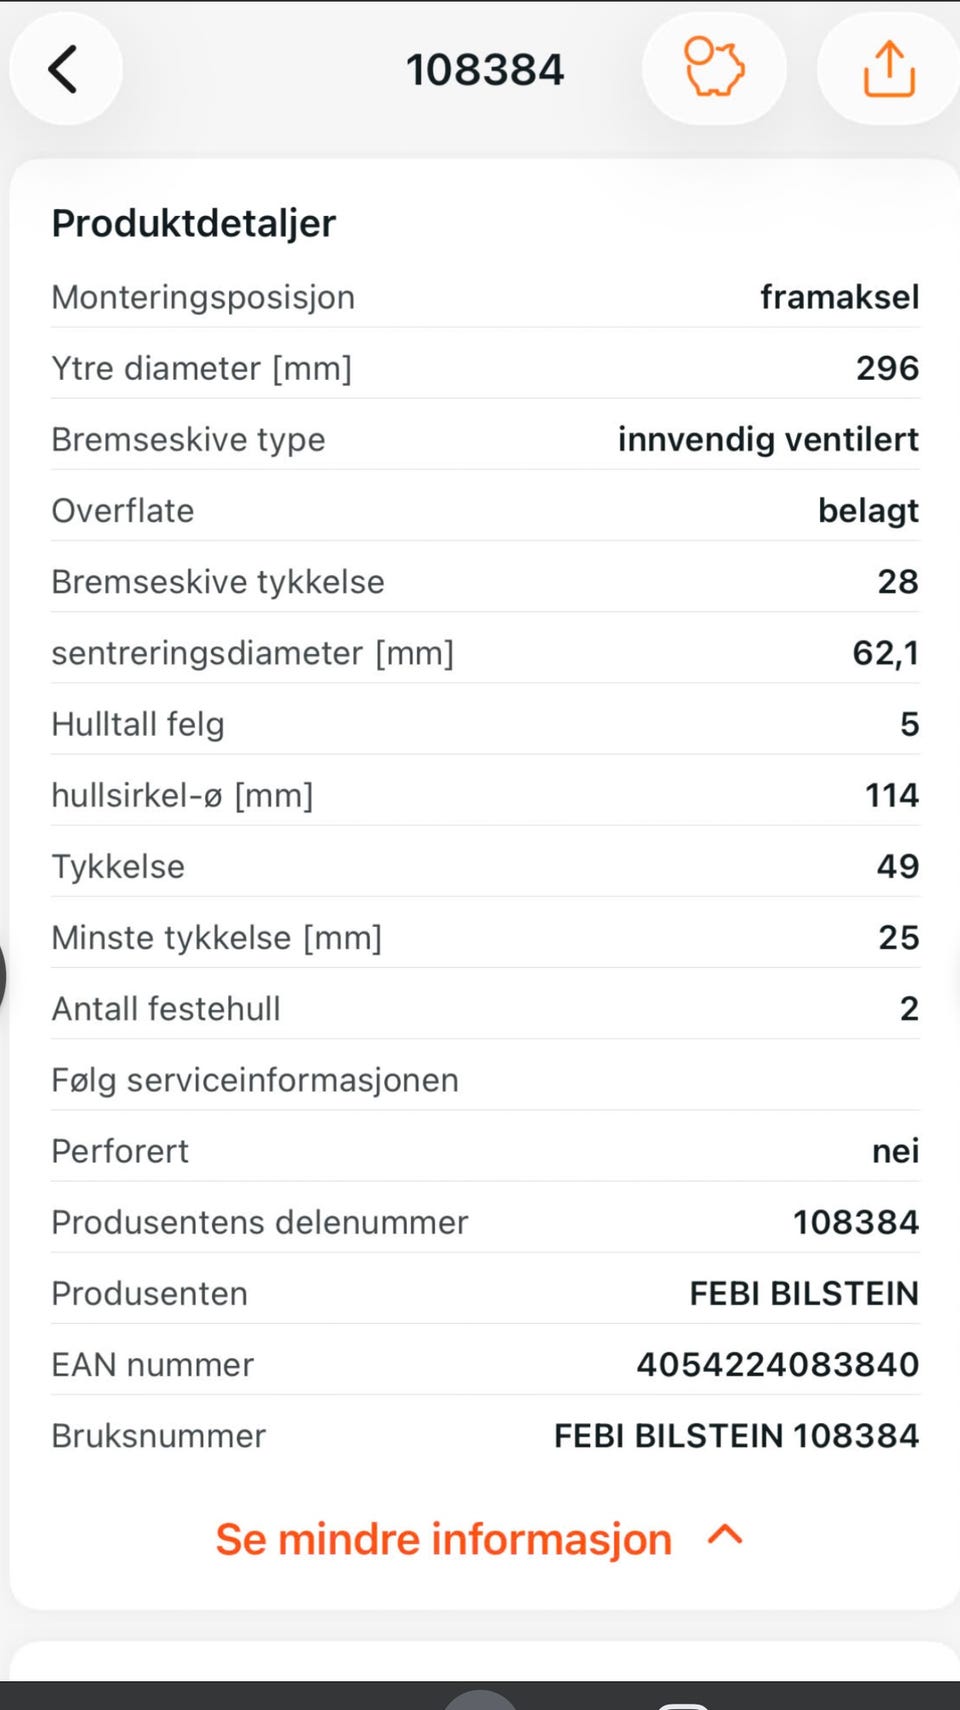Select the hullsirkel-ø 114 value
Image resolution: width=960 pixels, height=1710 pixels.
tap(892, 795)
